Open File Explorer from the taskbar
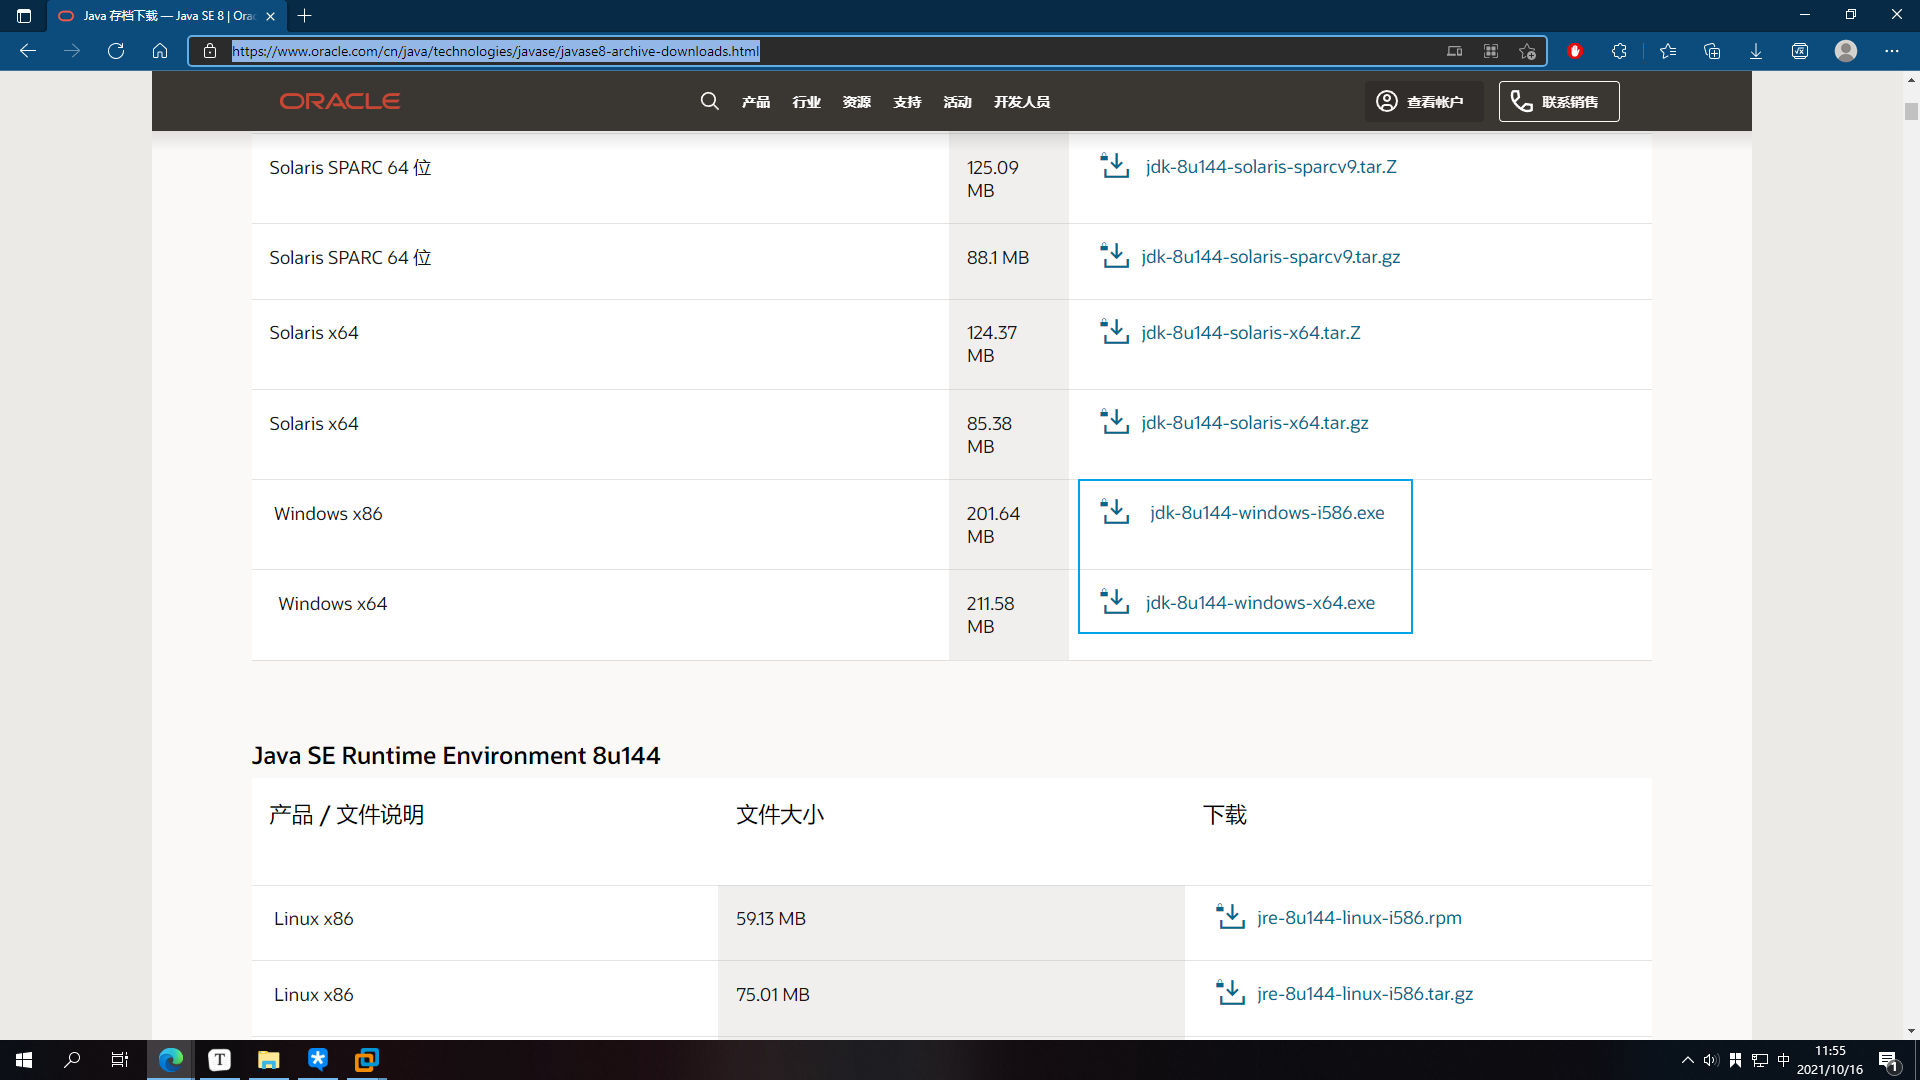Viewport: 1920px width, 1080px height. (x=268, y=1060)
